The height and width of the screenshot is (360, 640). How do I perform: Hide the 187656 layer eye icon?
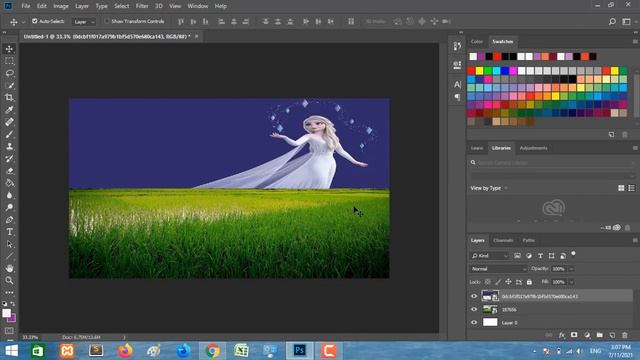coord(474,309)
